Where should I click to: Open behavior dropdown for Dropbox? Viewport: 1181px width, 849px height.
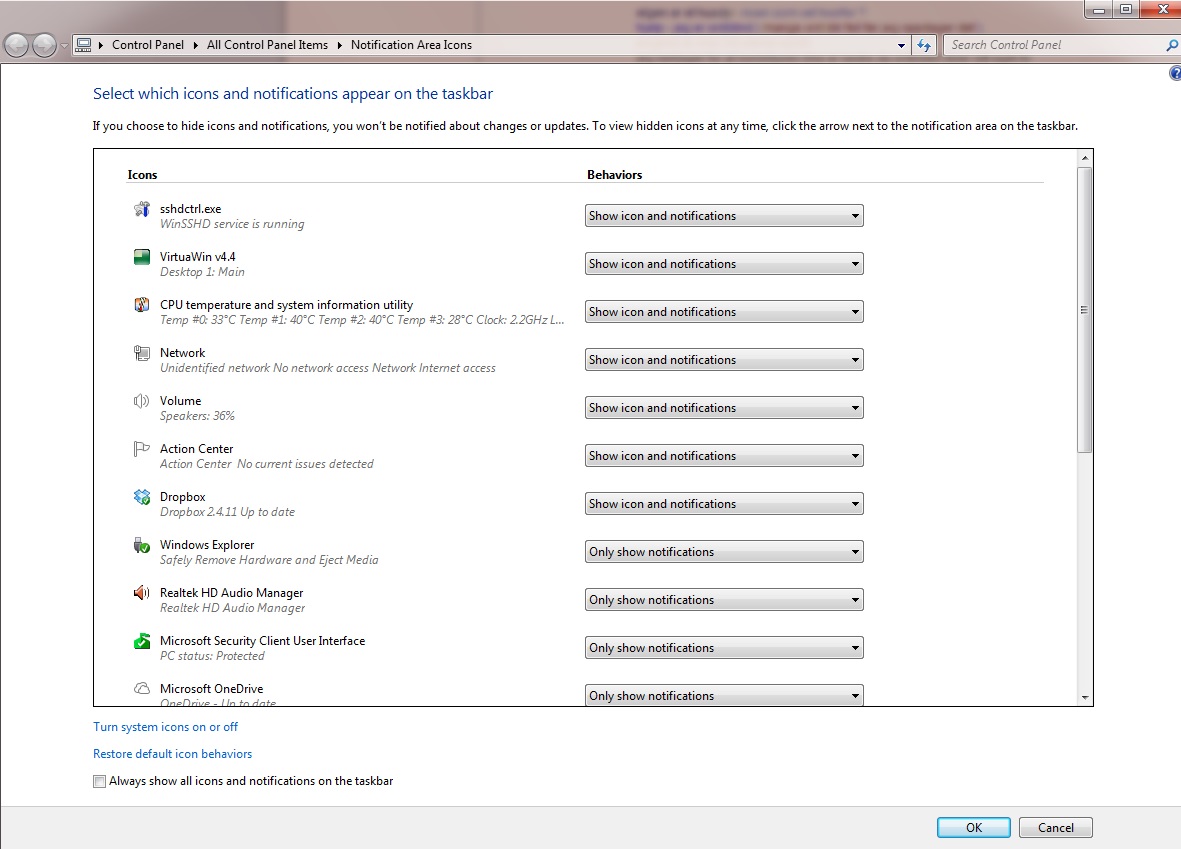click(x=724, y=504)
